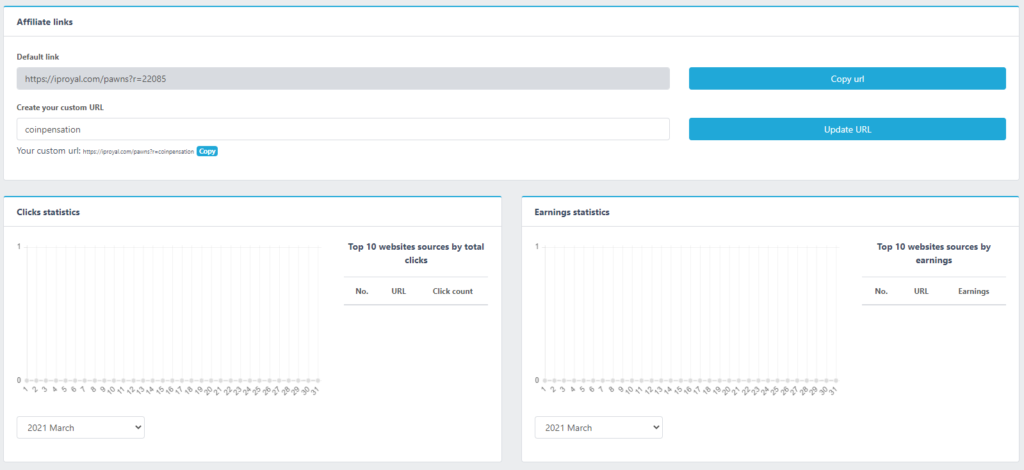
Task: Click the Affiliate links heading
Action: tap(44, 22)
